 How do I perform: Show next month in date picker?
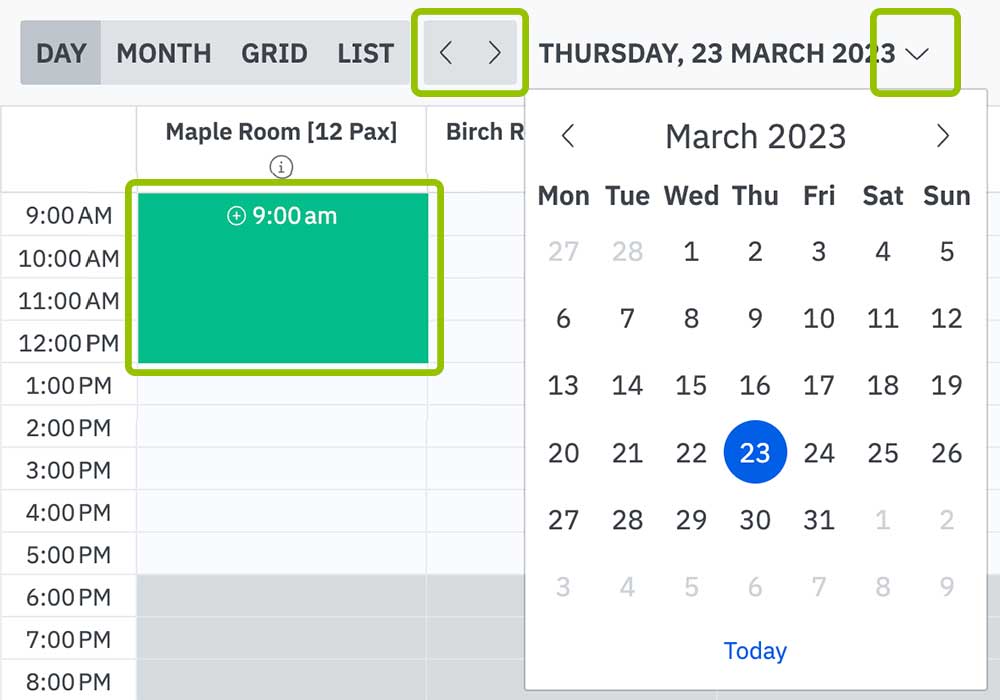[x=942, y=136]
